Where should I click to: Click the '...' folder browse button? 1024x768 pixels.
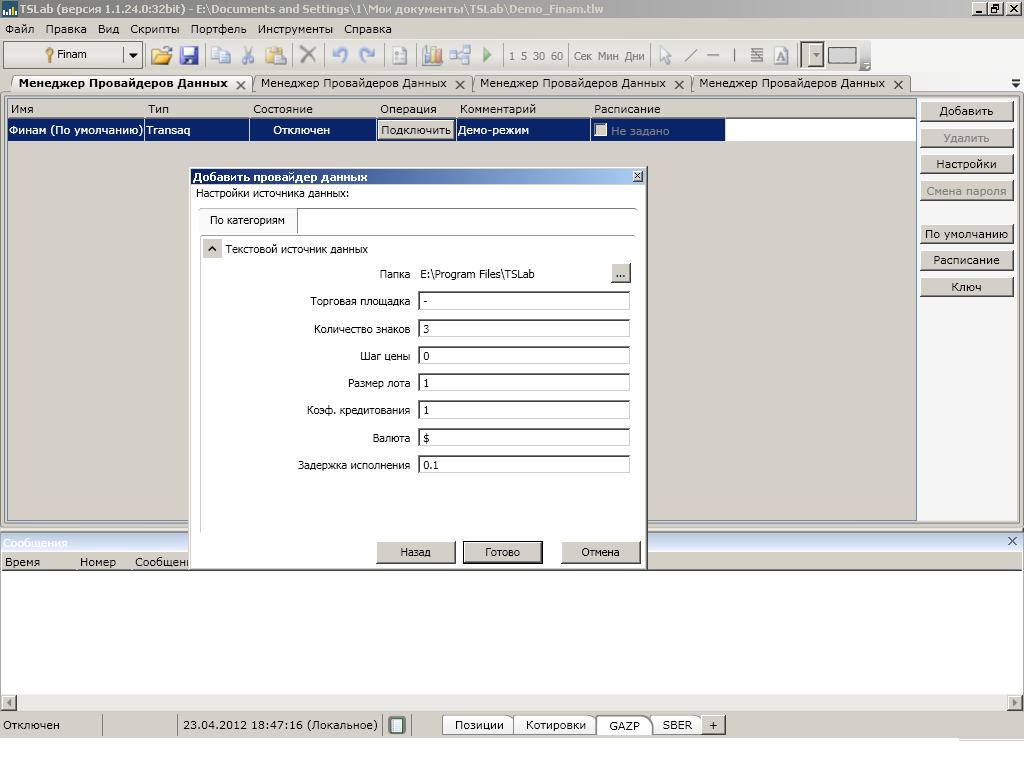point(620,273)
